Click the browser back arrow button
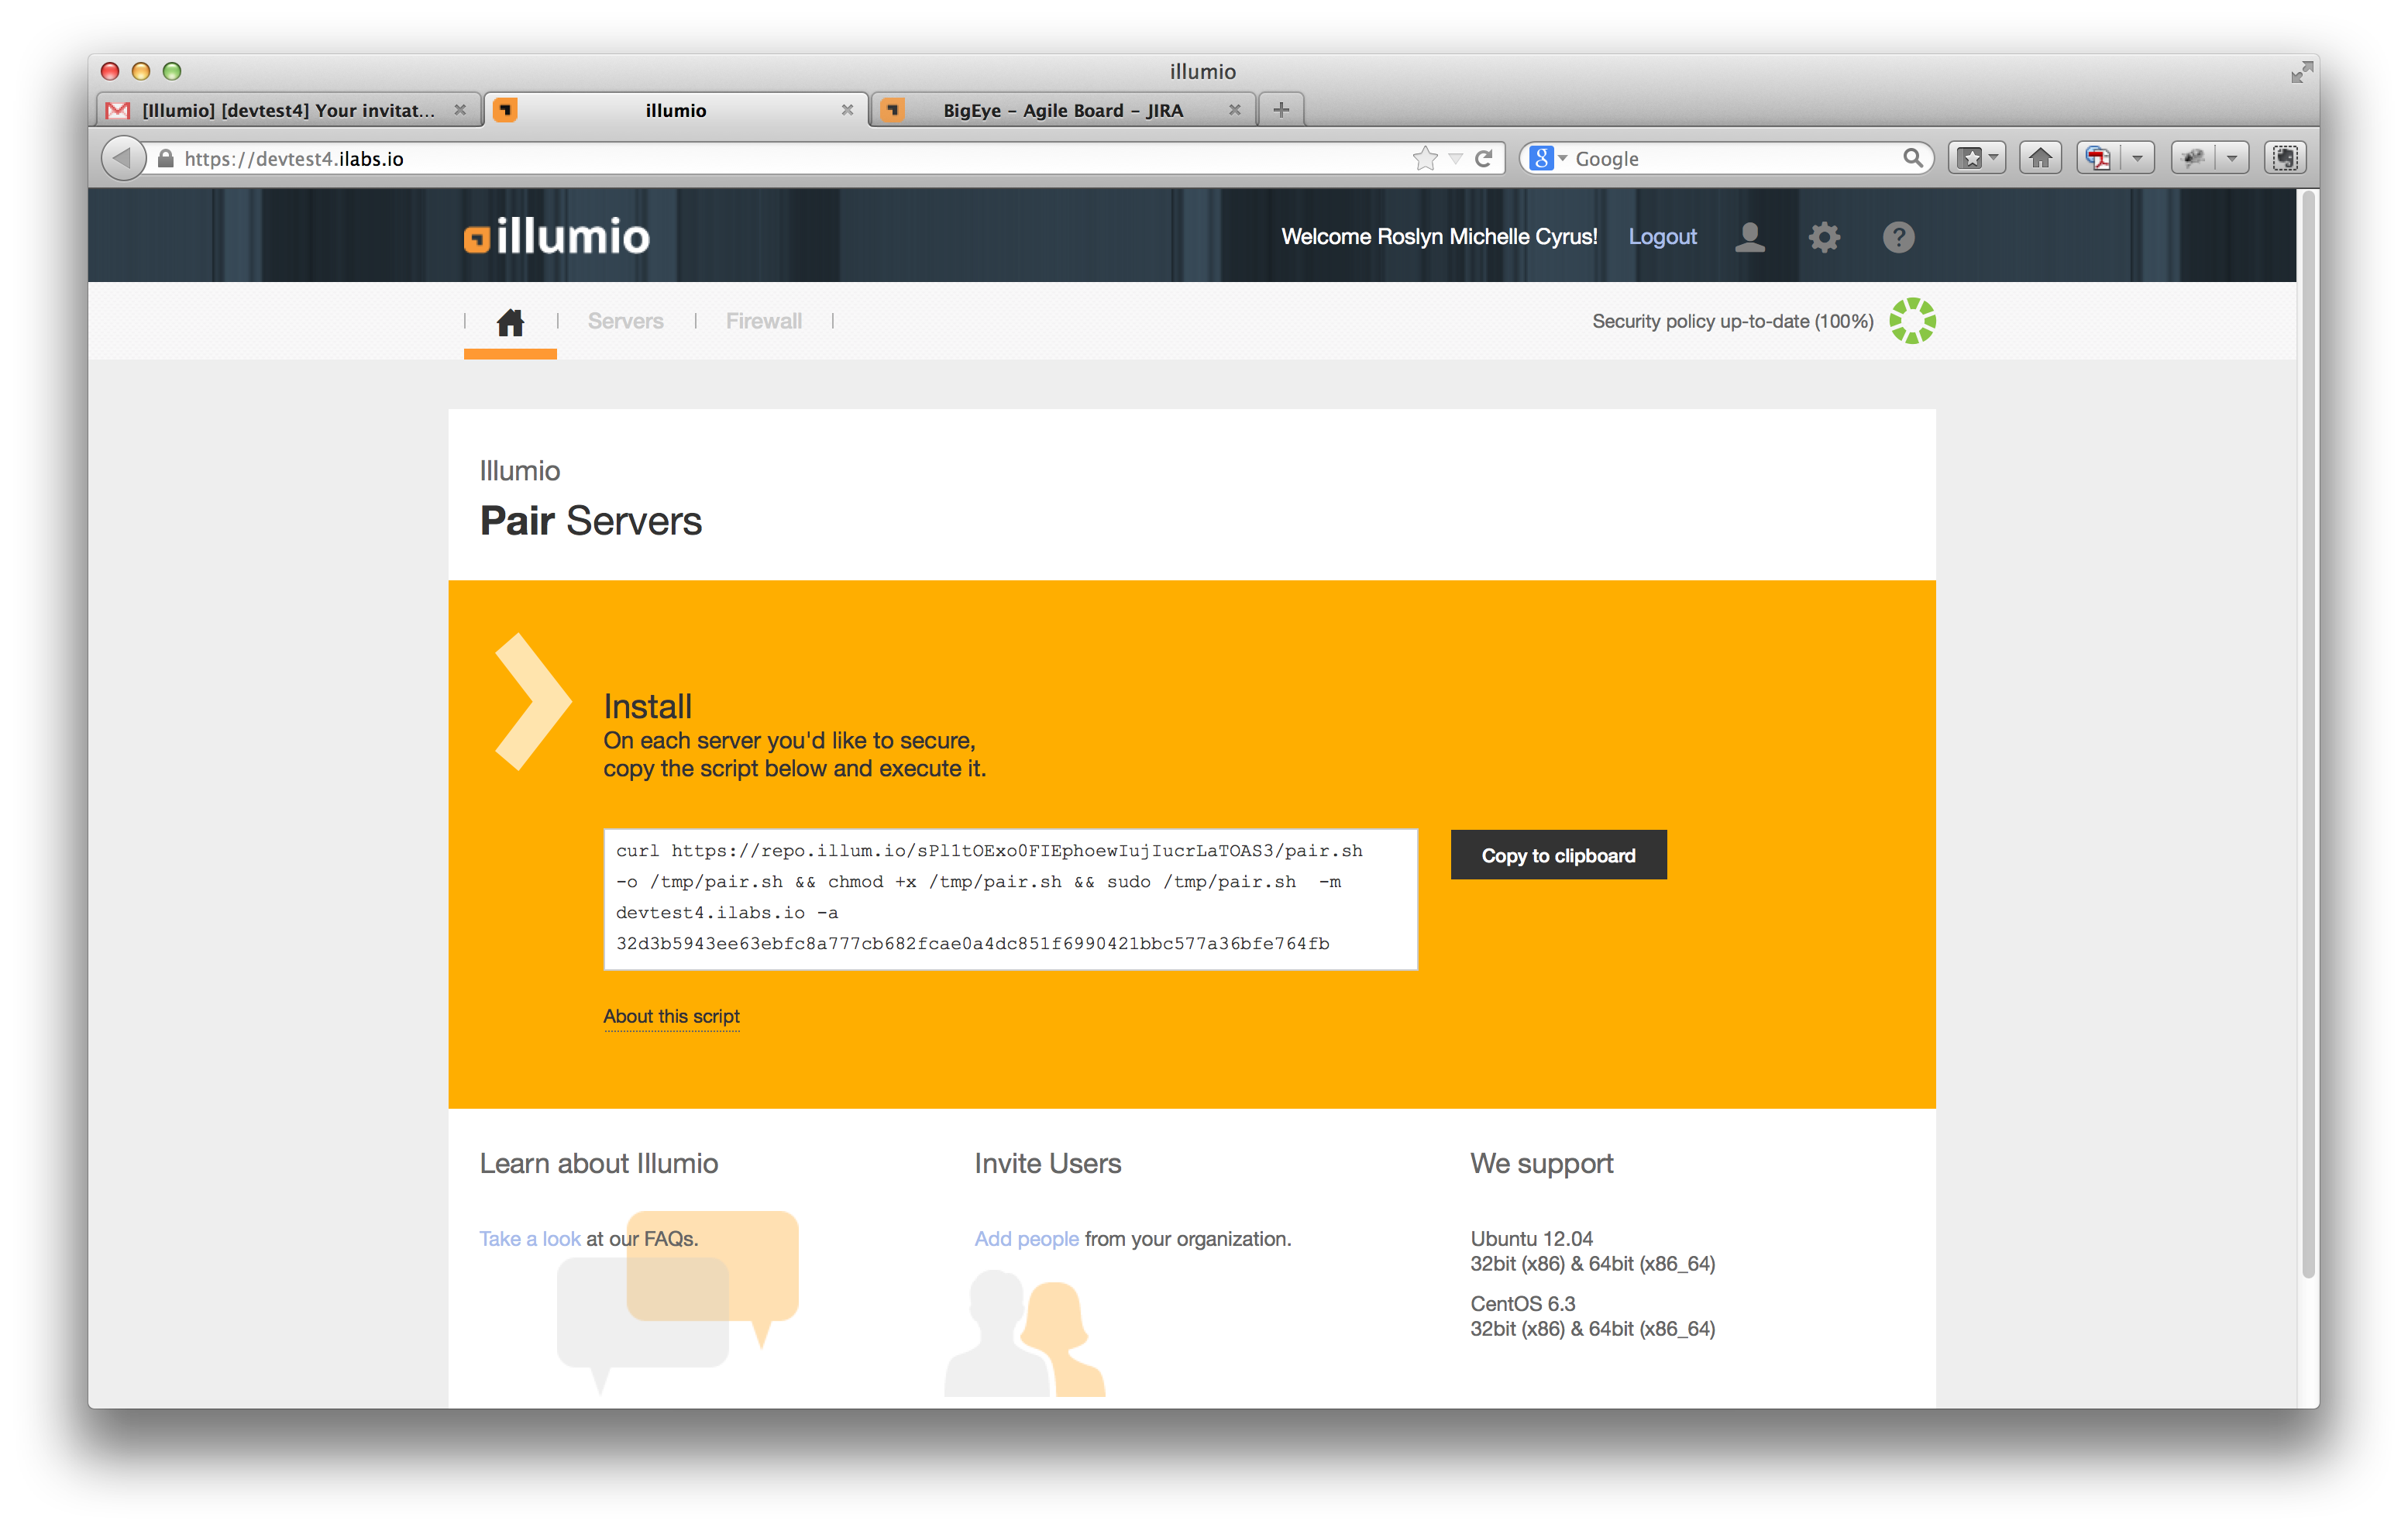 (123, 158)
